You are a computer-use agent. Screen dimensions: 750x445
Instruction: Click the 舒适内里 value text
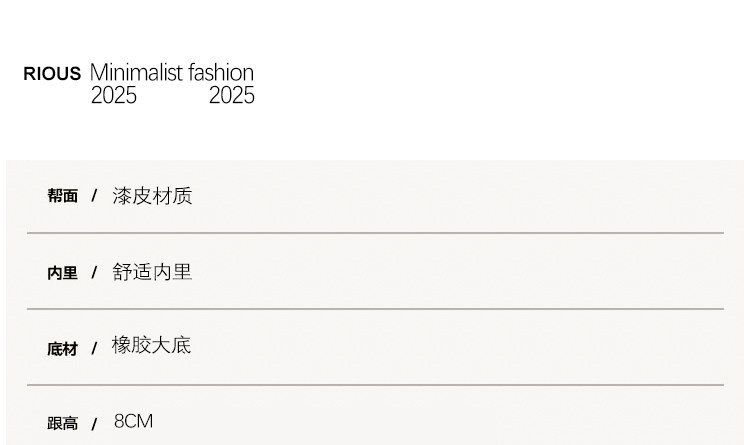click(x=152, y=272)
